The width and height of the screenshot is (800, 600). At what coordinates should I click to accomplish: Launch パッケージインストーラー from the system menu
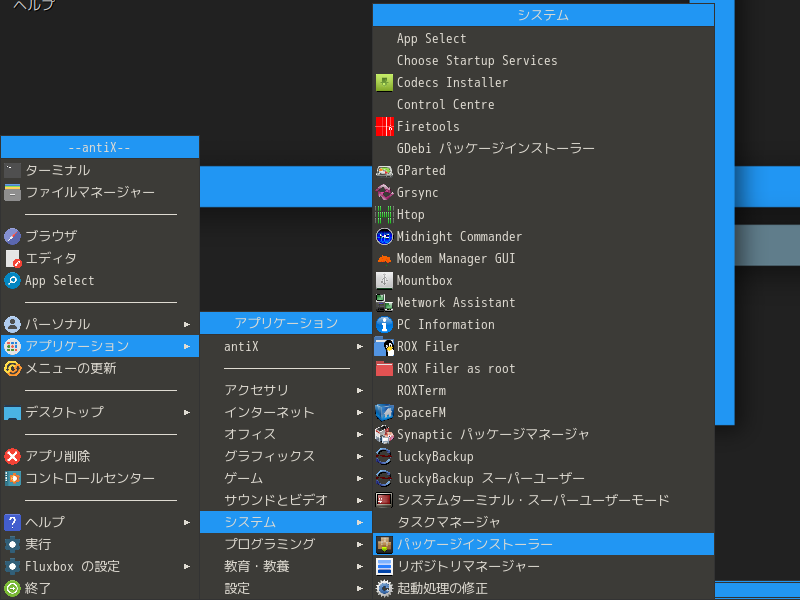pos(543,544)
